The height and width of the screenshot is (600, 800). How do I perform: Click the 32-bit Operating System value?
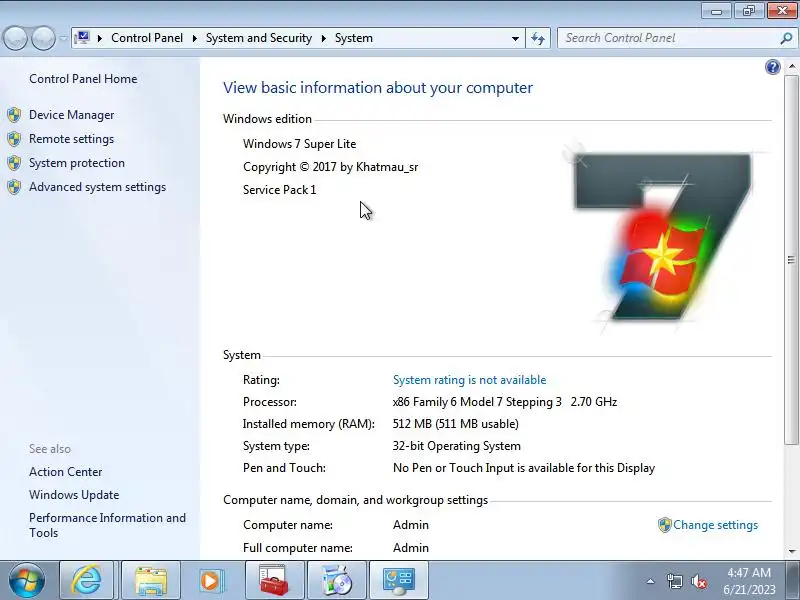point(457,446)
